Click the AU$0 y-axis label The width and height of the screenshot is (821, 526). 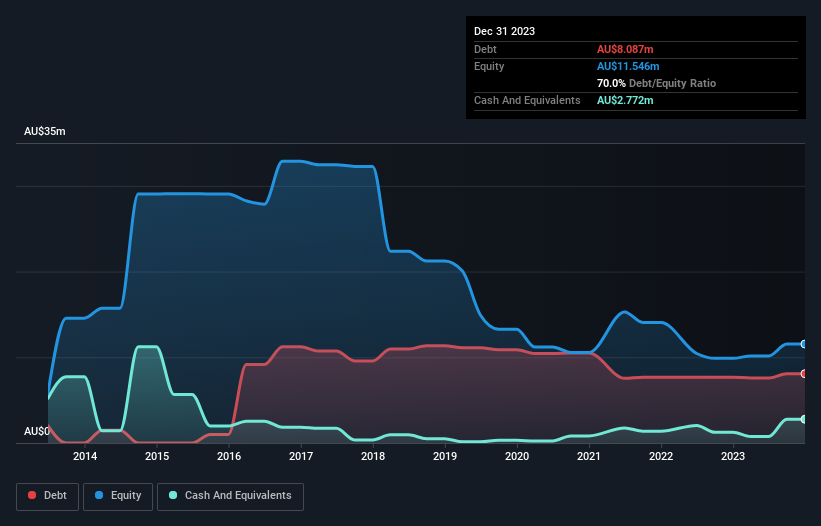[x=37, y=431]
